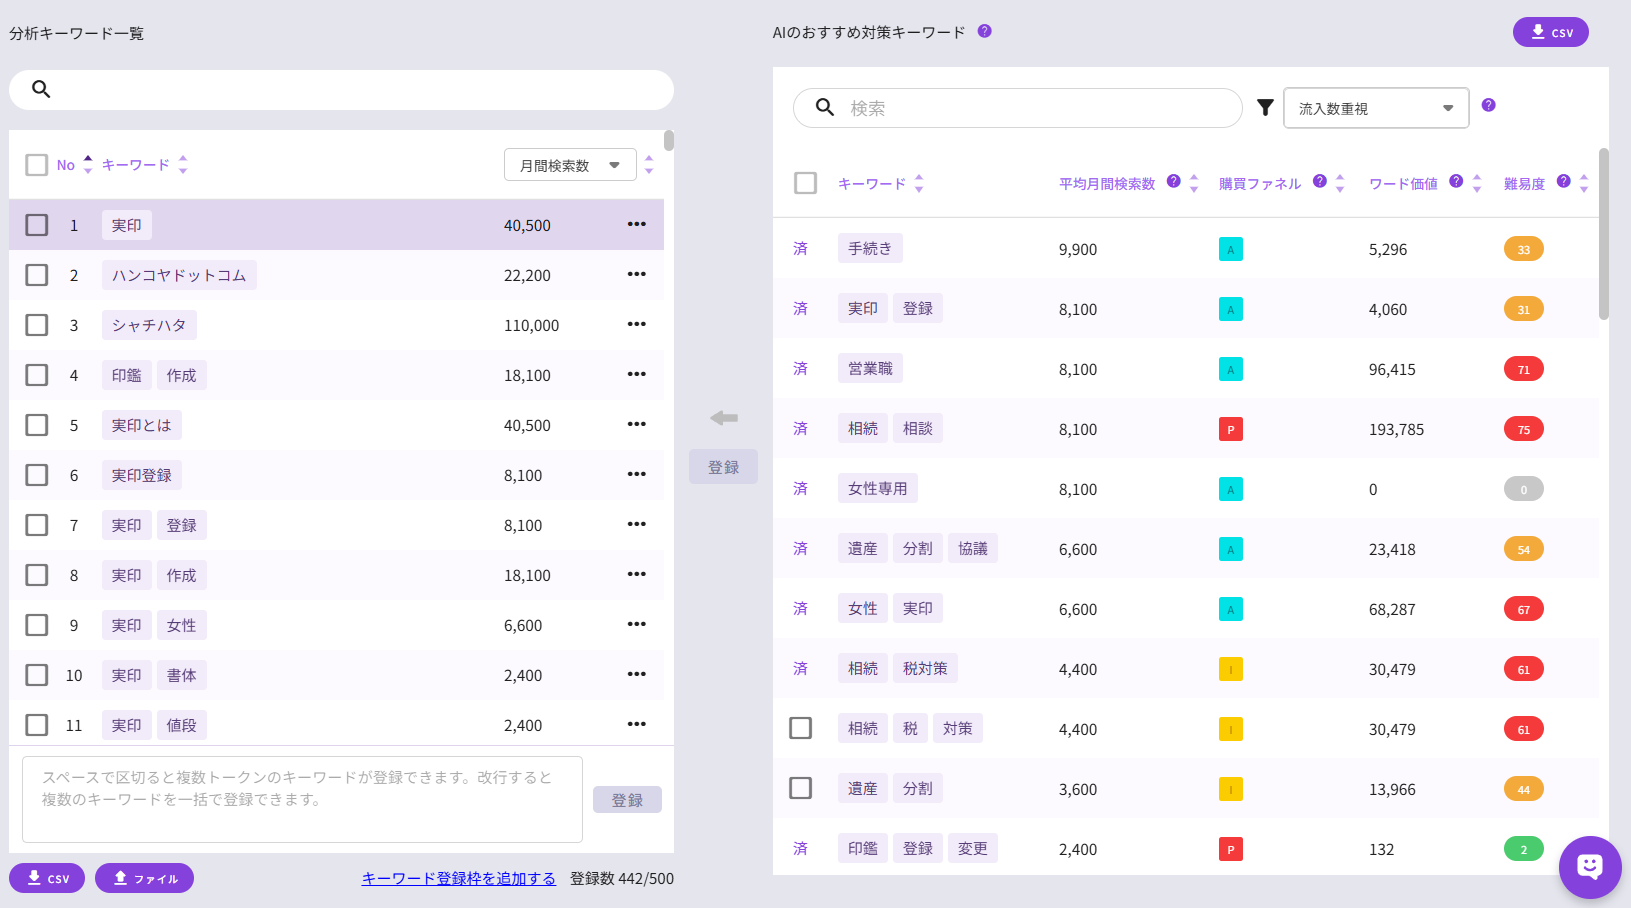Viewport: 1631px width, 908px height.
Task: Click the help icon next to AIのおすすめ対策キーワード title
Action: tap(985, 31)
